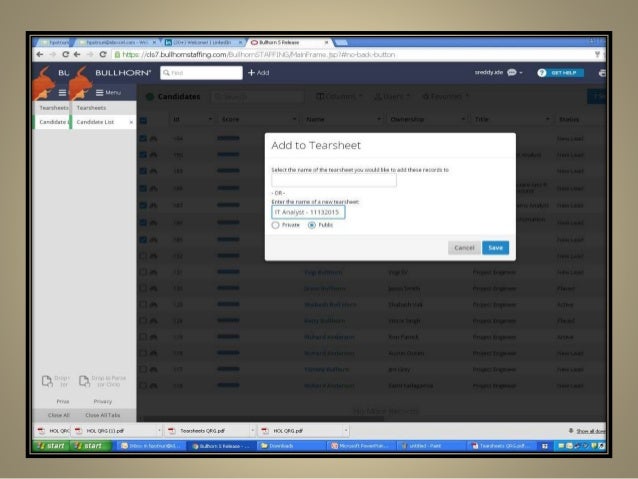This screenshot has height=479, width=638.
Task: Open Microsoft PowerPoint in the taskbar
Action: pyautogui.click(x=361, y=446)
